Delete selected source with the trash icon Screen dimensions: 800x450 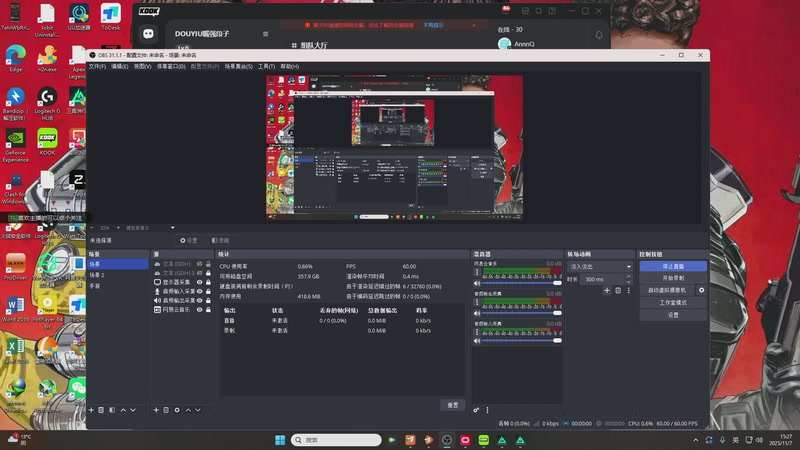[x=166, y=410]
